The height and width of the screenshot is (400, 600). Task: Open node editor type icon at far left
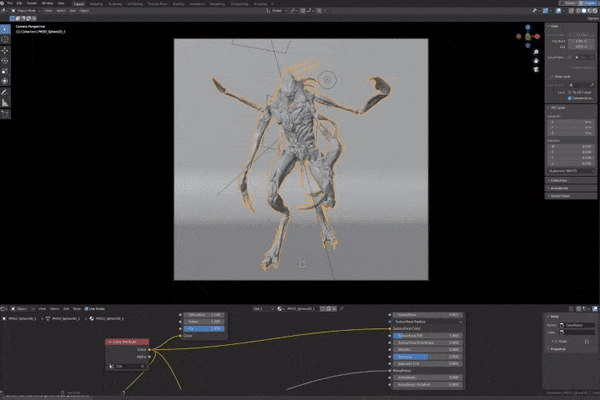(3, 309)
